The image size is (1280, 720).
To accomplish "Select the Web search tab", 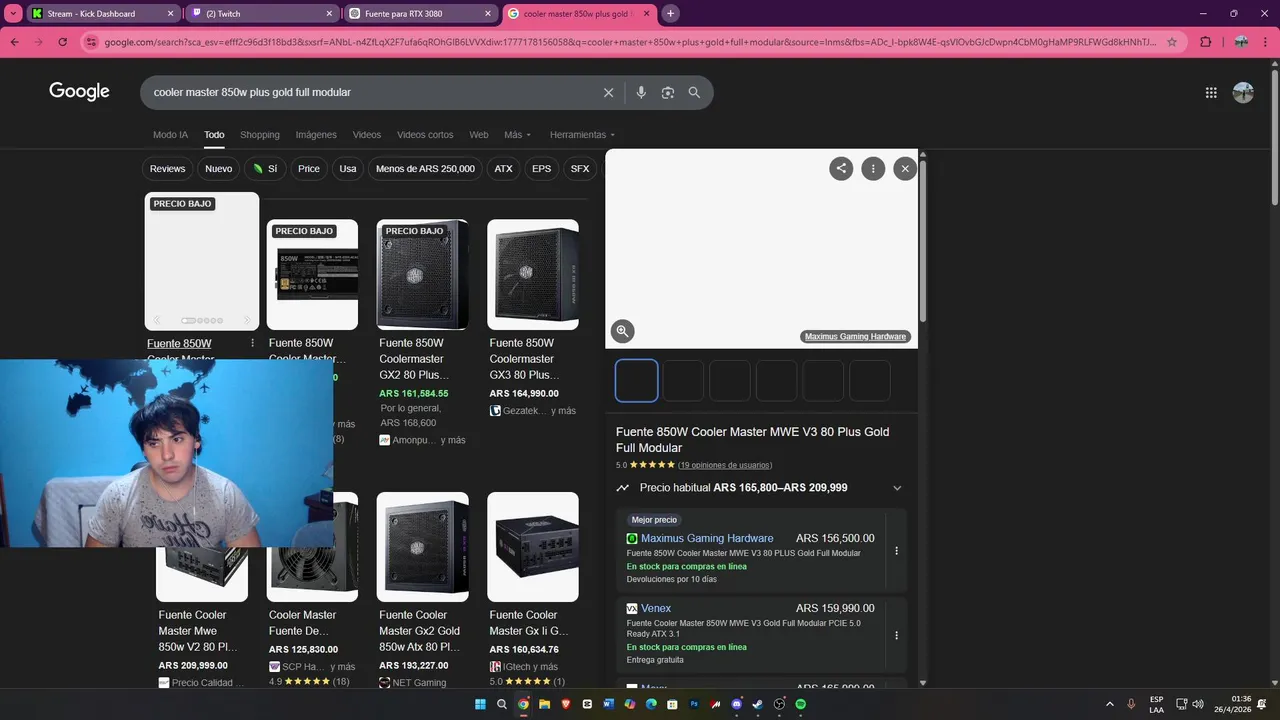I will [x=479, y=135].
